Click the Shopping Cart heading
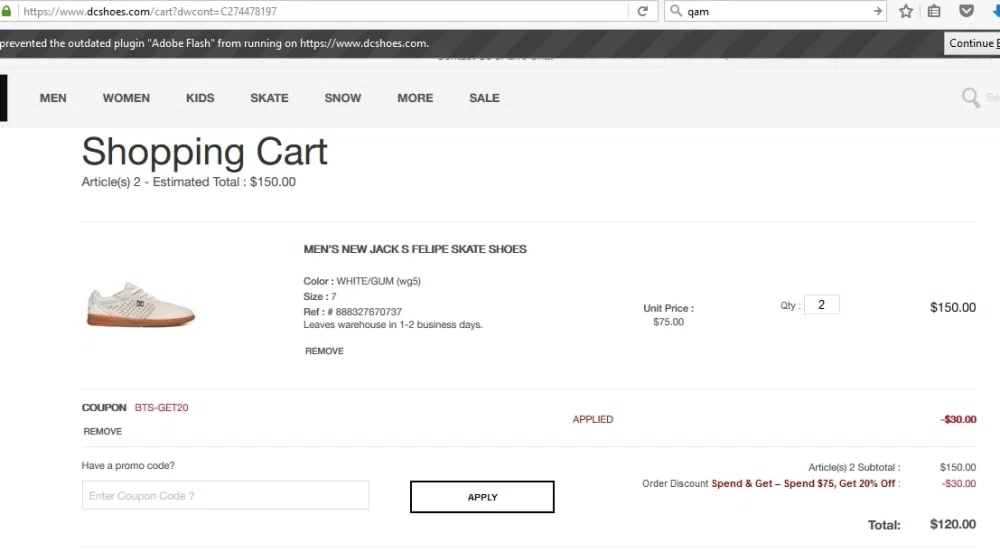The width and height of the screenshot is (1000, 552). pyautogui.click(x=205, y=152)
